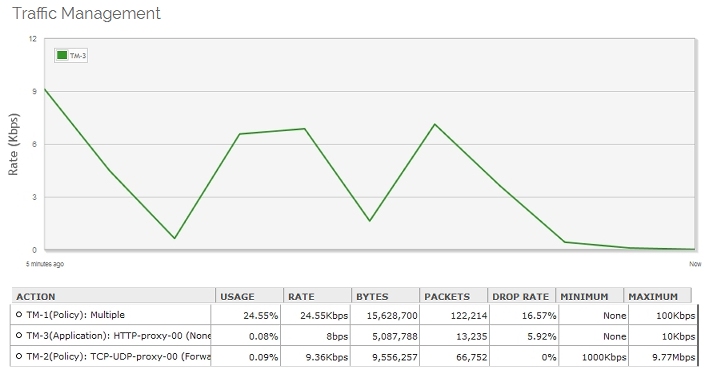Viewport: 717px width, 382px height.
Task: Click the 24.55% usage cell
Action: coord(246,316)
